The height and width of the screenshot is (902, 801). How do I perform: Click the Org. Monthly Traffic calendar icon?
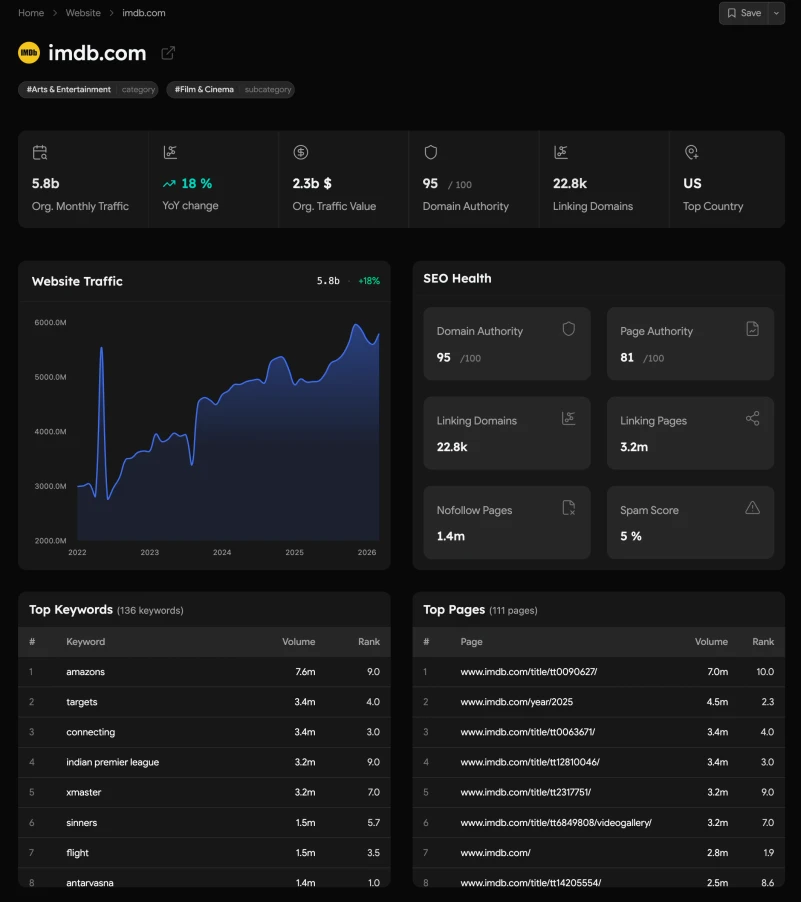tap(40, 152)
